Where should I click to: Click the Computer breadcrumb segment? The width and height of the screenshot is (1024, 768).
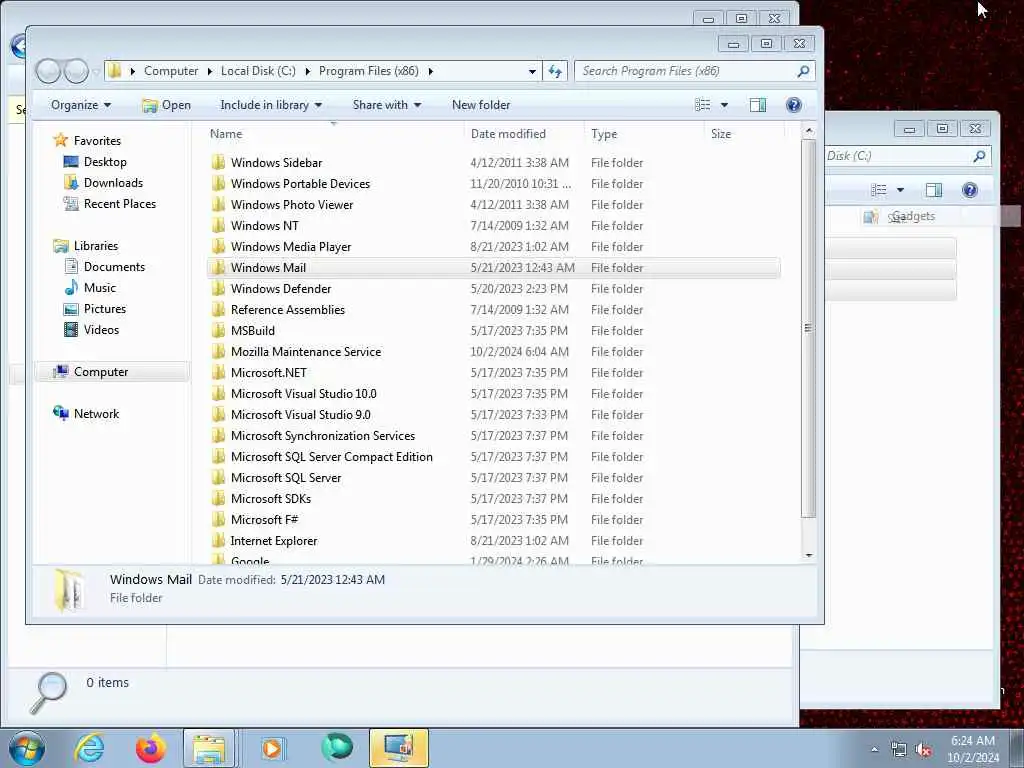(x=170, y=71)
